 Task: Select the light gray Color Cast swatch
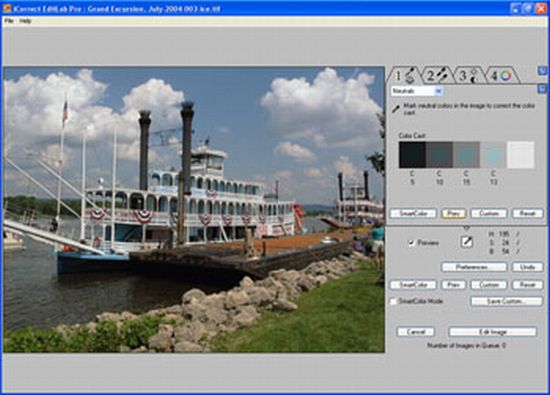493,155
